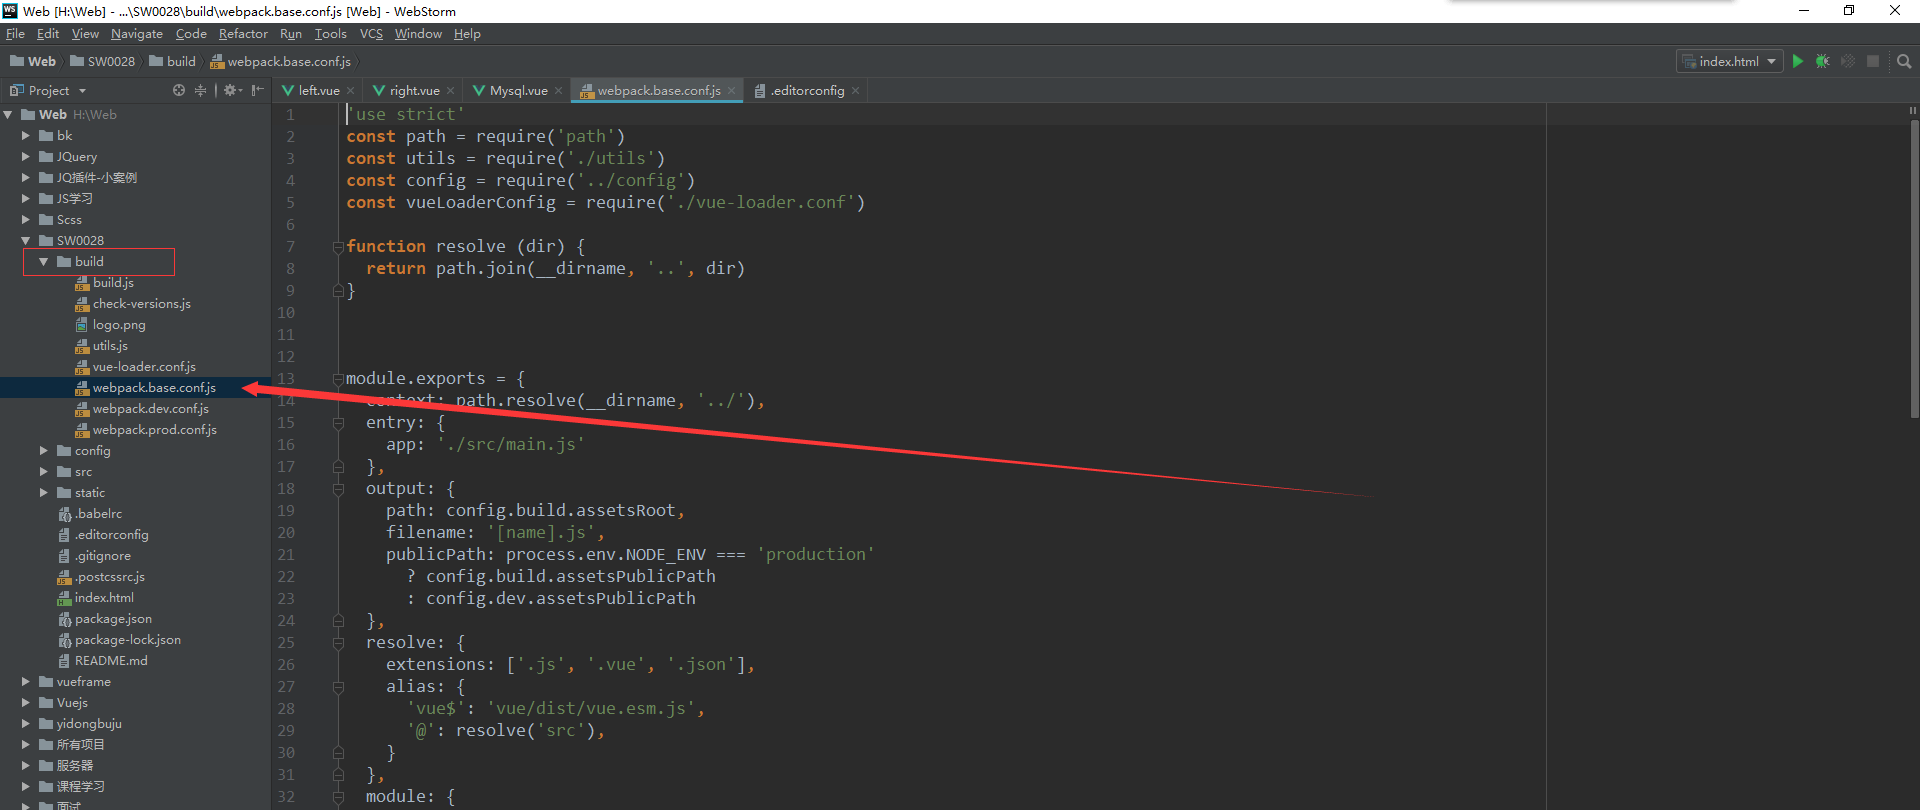1920x810 pixels.
Task: Click the webpack.base.conf.js breadcrumb
Action: coord(280,61)
